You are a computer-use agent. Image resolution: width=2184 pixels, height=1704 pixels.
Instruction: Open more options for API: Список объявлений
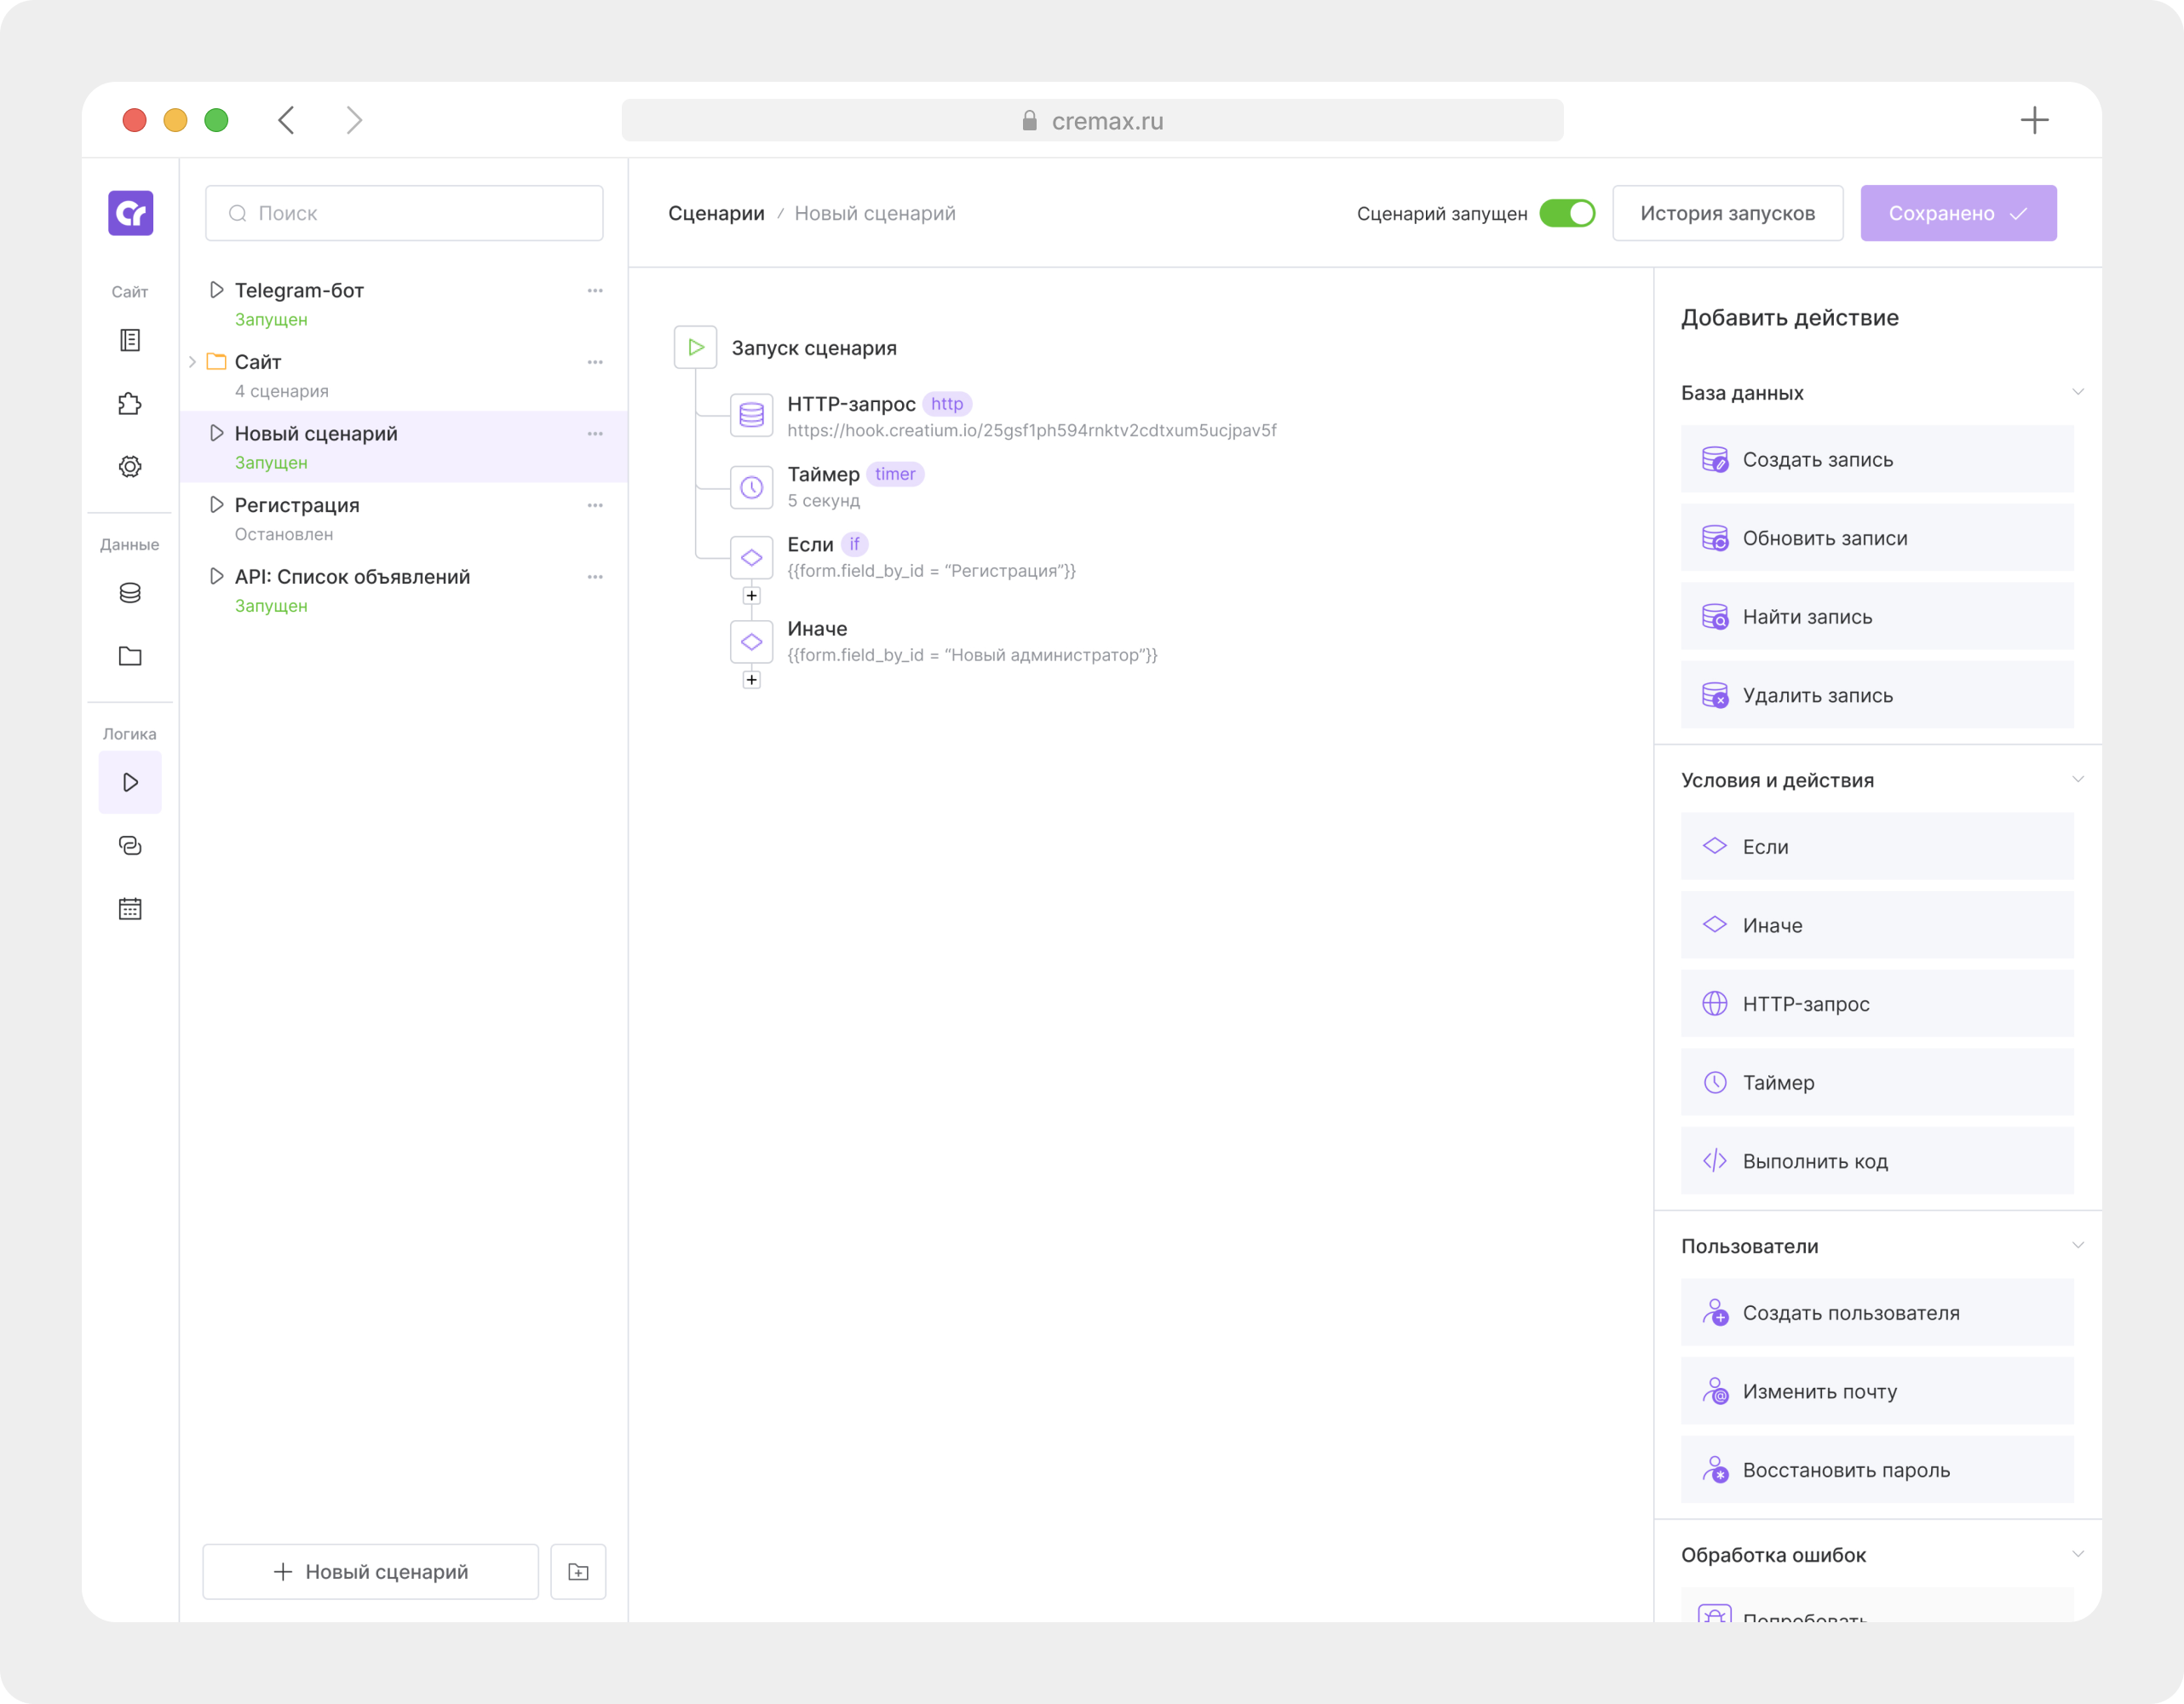[x=595, y=577]
